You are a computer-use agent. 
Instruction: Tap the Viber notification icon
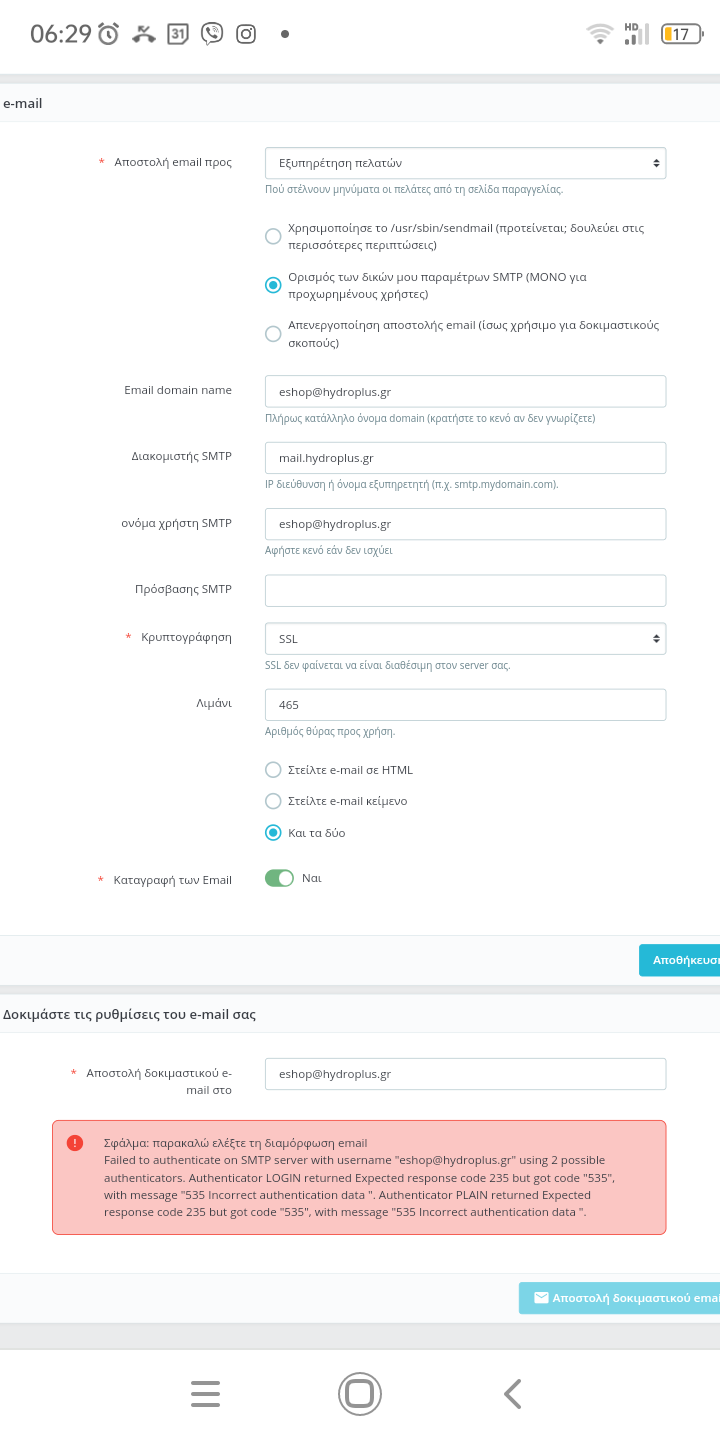click(212, 34)
